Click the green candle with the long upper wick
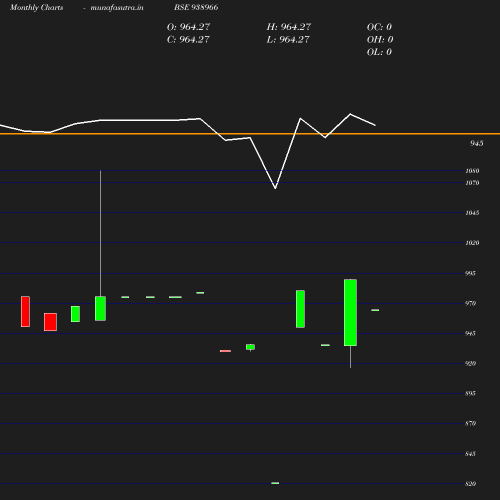 [x=100, y=308]
